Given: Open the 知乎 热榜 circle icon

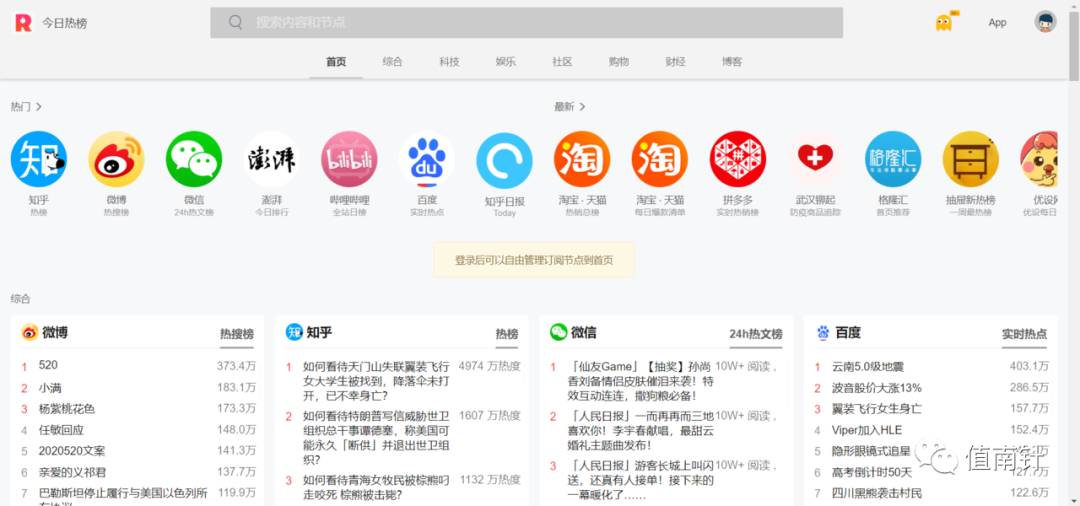Looking at the screenshot, I should 39,159.
